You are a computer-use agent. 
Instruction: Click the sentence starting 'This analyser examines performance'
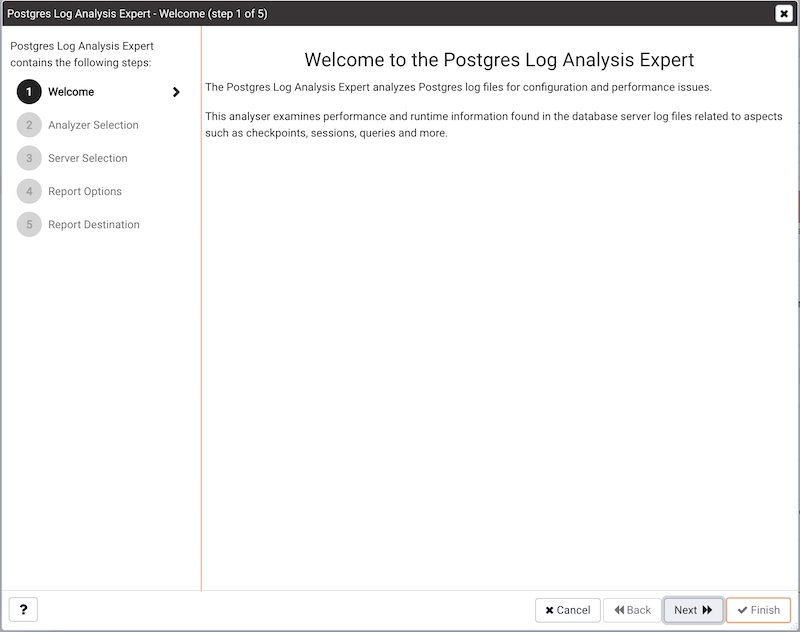point(493,124)
